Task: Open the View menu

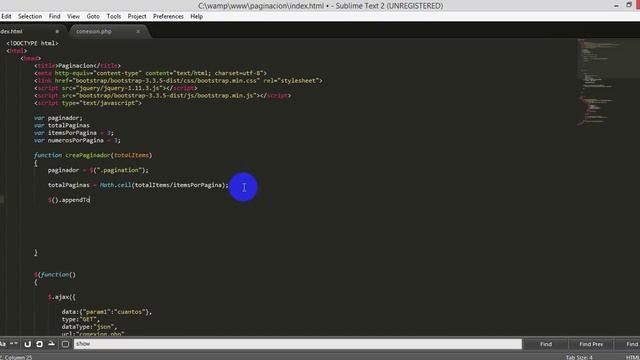Action: coord(73,16)
